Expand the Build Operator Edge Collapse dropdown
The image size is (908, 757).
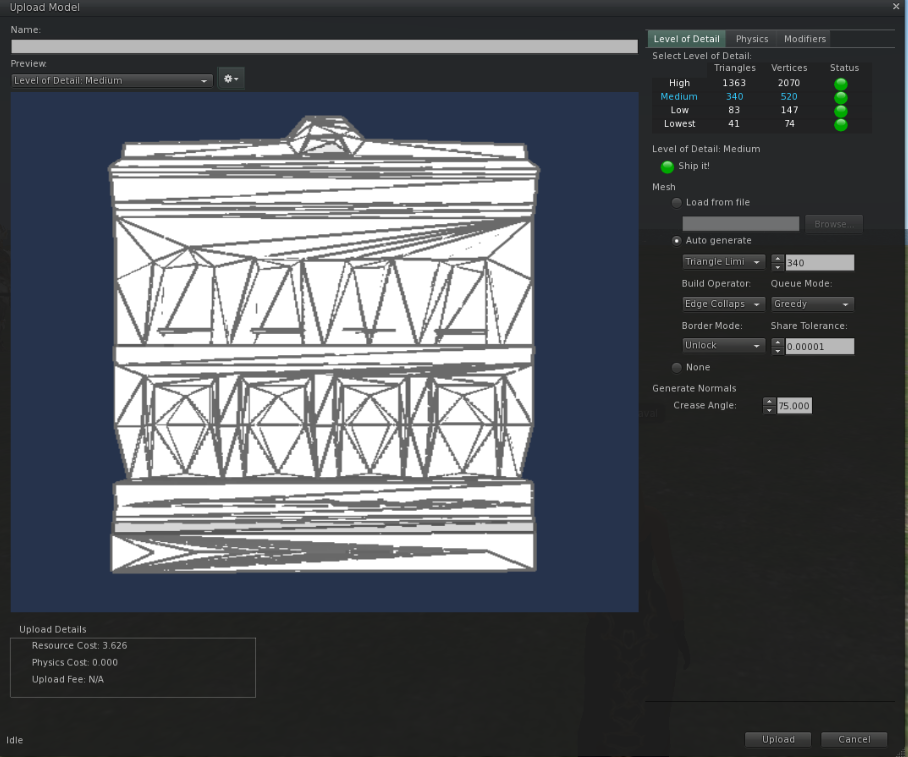tap(723, 304)
